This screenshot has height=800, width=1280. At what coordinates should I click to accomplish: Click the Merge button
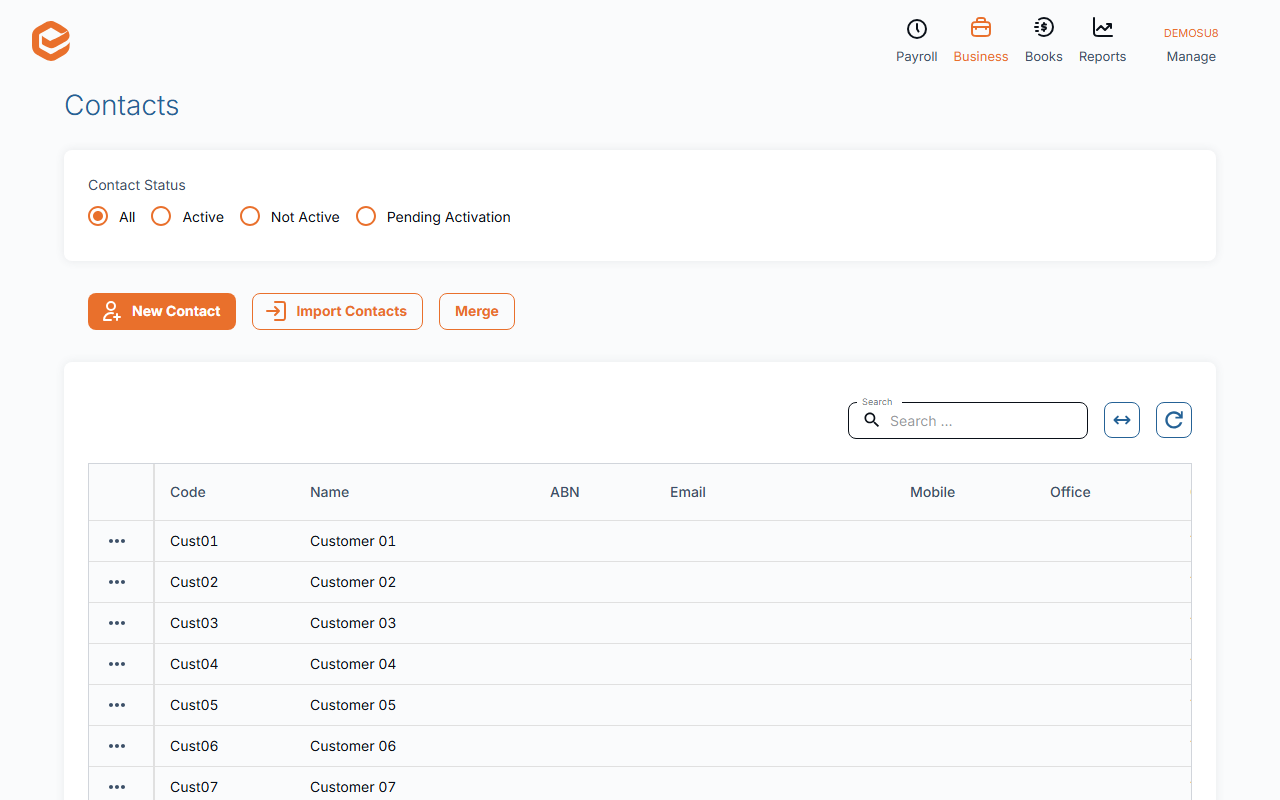point(477,311)
